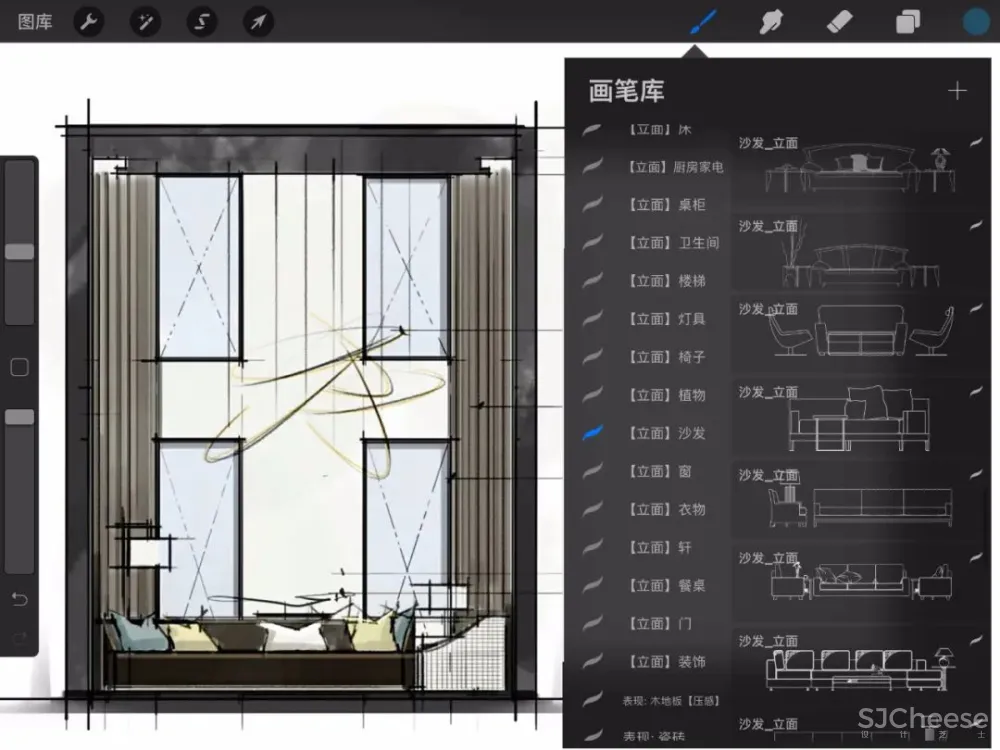Select the Transform arrow tool
This screenshot has width=1000, height=750.
(x=259, y=22)
